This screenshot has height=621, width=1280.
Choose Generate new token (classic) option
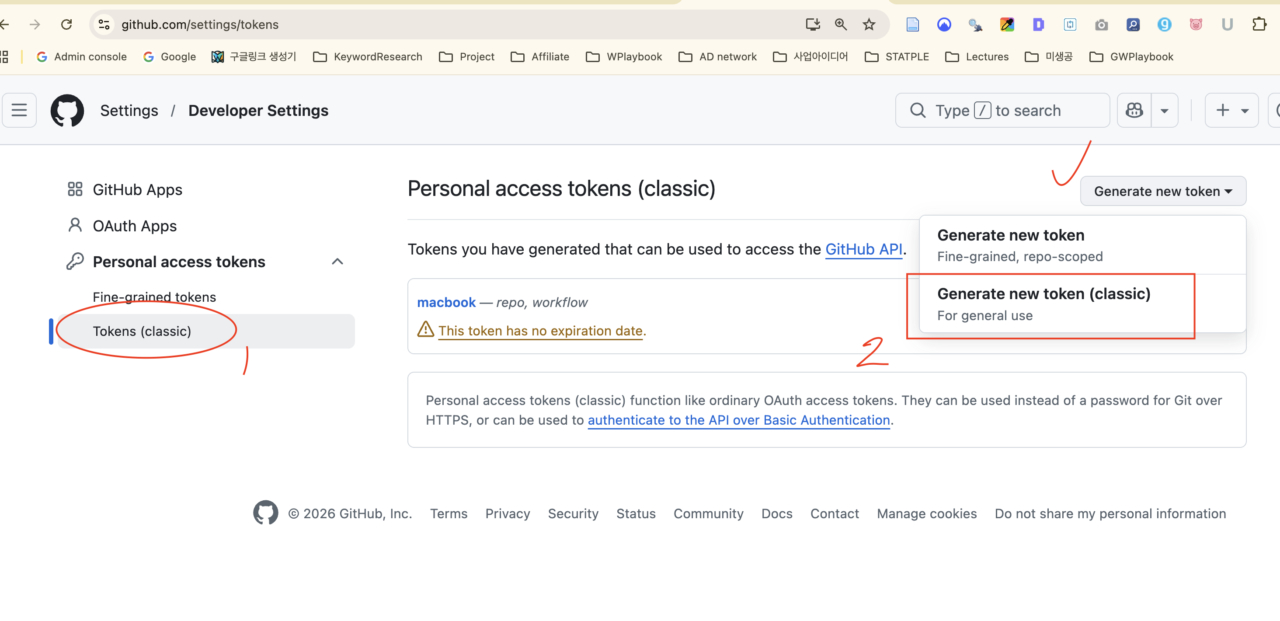coord(1082,304)
